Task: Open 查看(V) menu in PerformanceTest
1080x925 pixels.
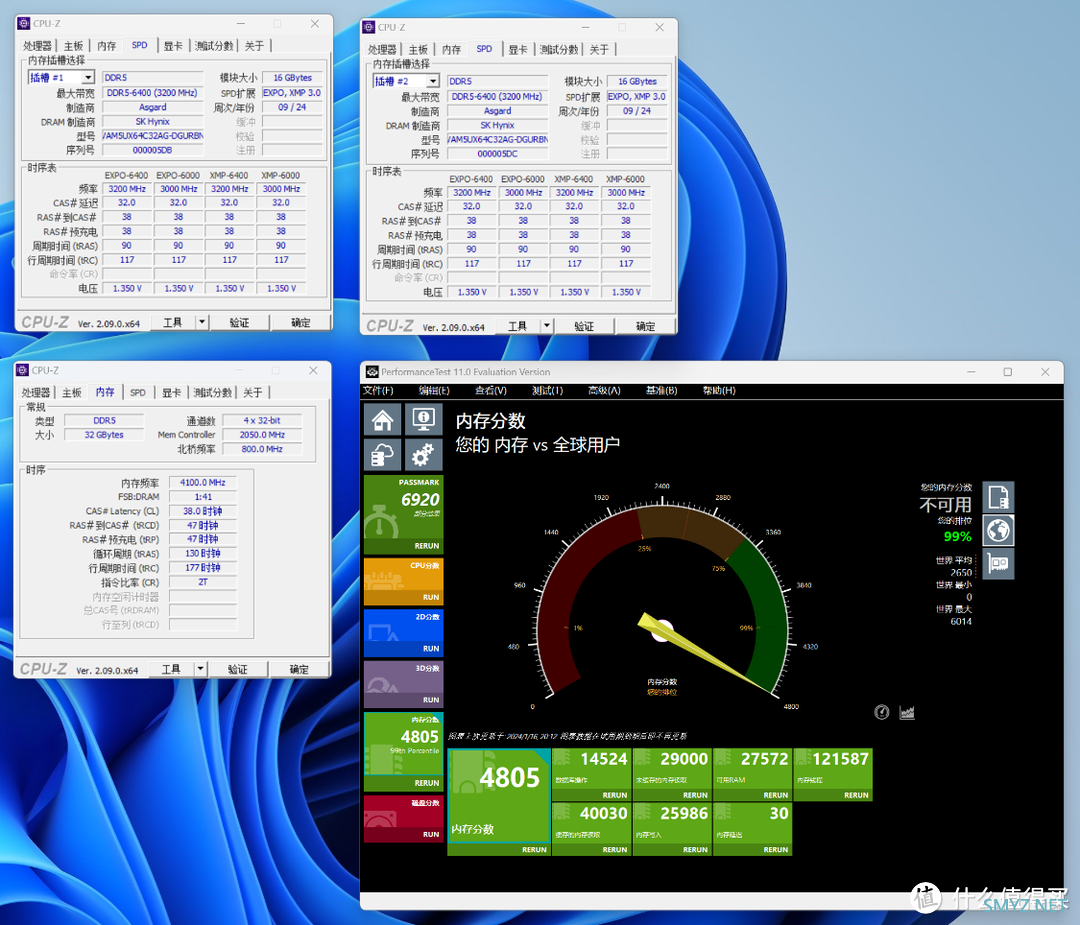Action: click(490, 391)
